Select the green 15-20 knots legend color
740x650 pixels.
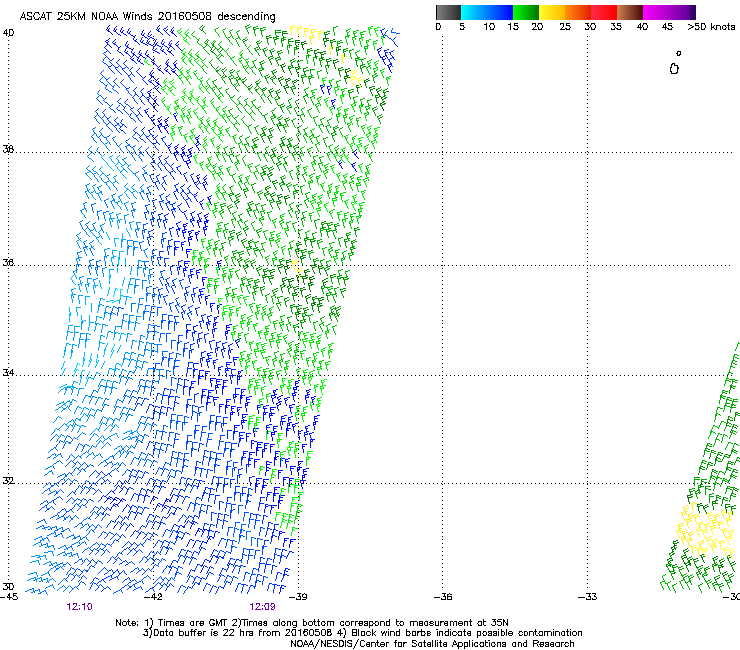tap(526, 12)
